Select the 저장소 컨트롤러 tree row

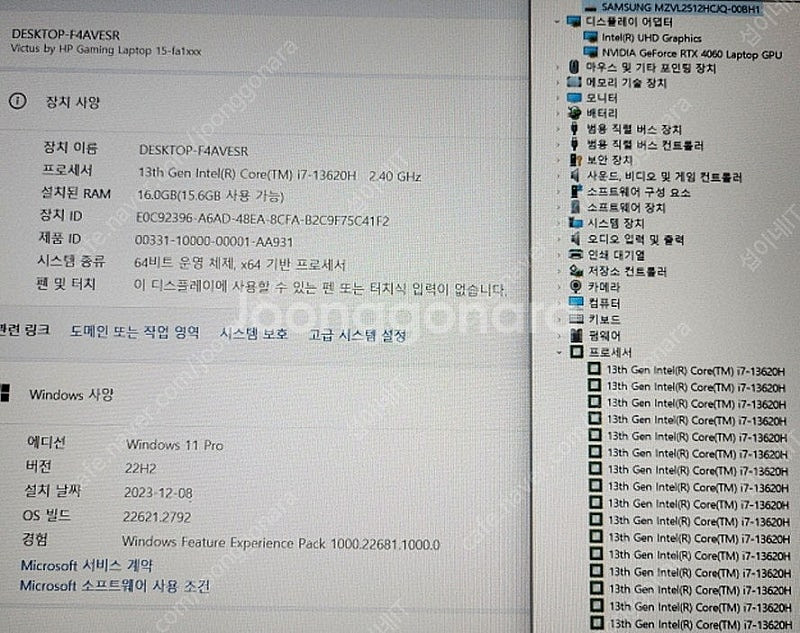(628, 271)
